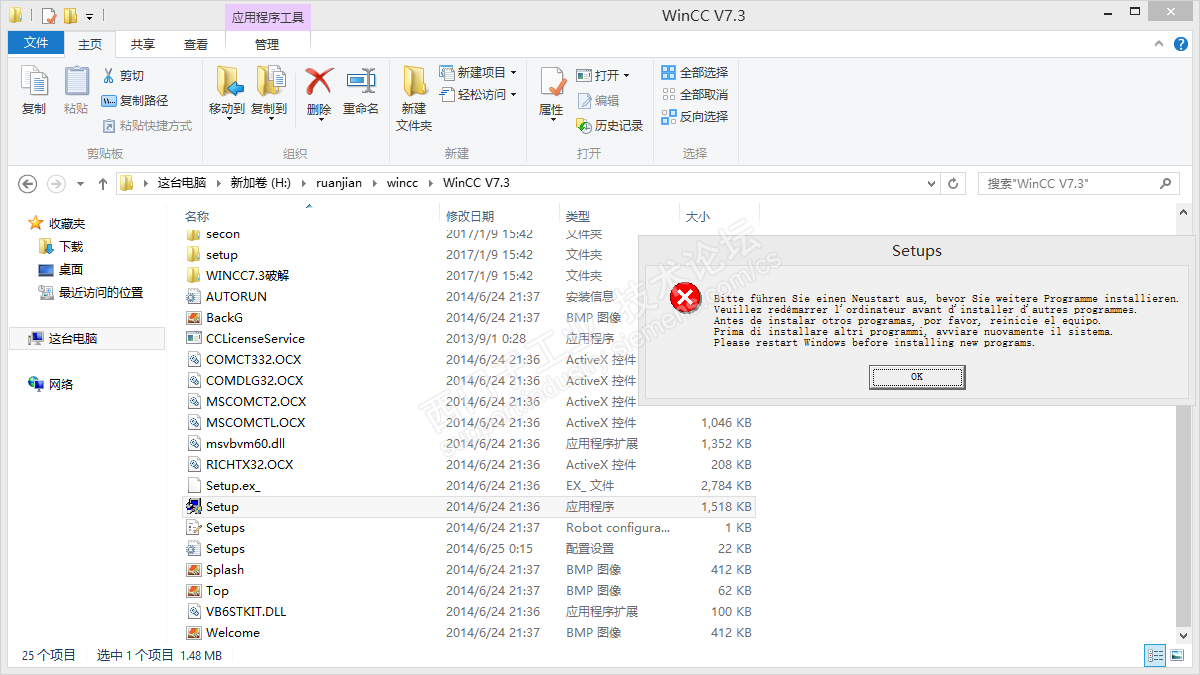
Task: Click the Back navigation arrow
Action: tap(28, 184)
